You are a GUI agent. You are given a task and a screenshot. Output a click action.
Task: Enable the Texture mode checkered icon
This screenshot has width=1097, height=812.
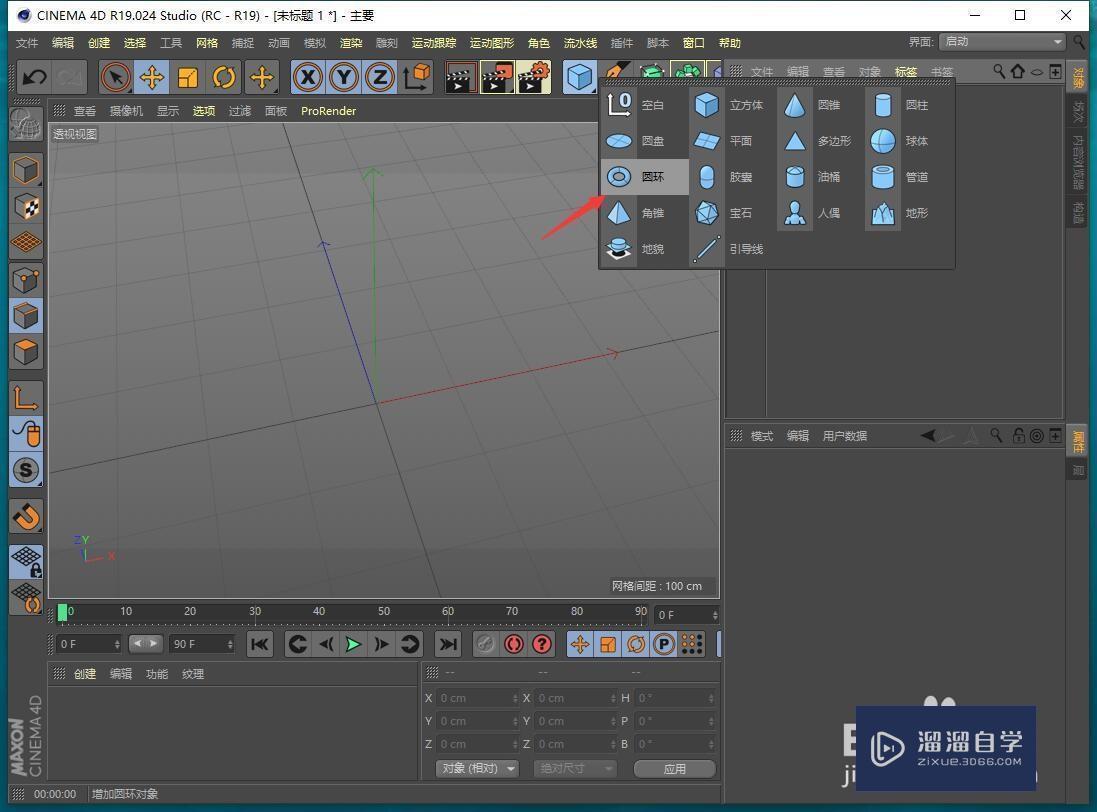tap(26, 206)
